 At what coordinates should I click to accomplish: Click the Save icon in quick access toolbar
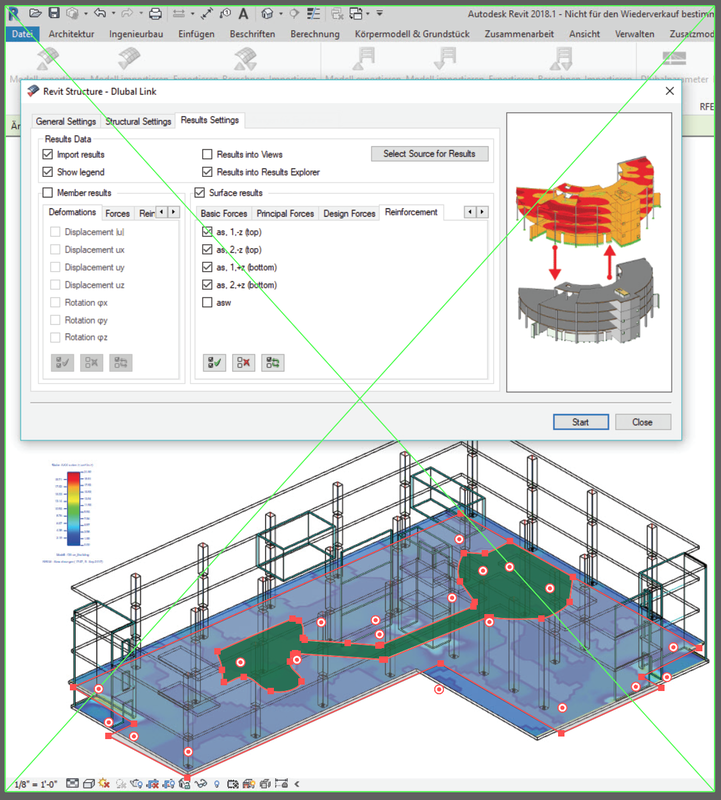[x=56, y=13]
